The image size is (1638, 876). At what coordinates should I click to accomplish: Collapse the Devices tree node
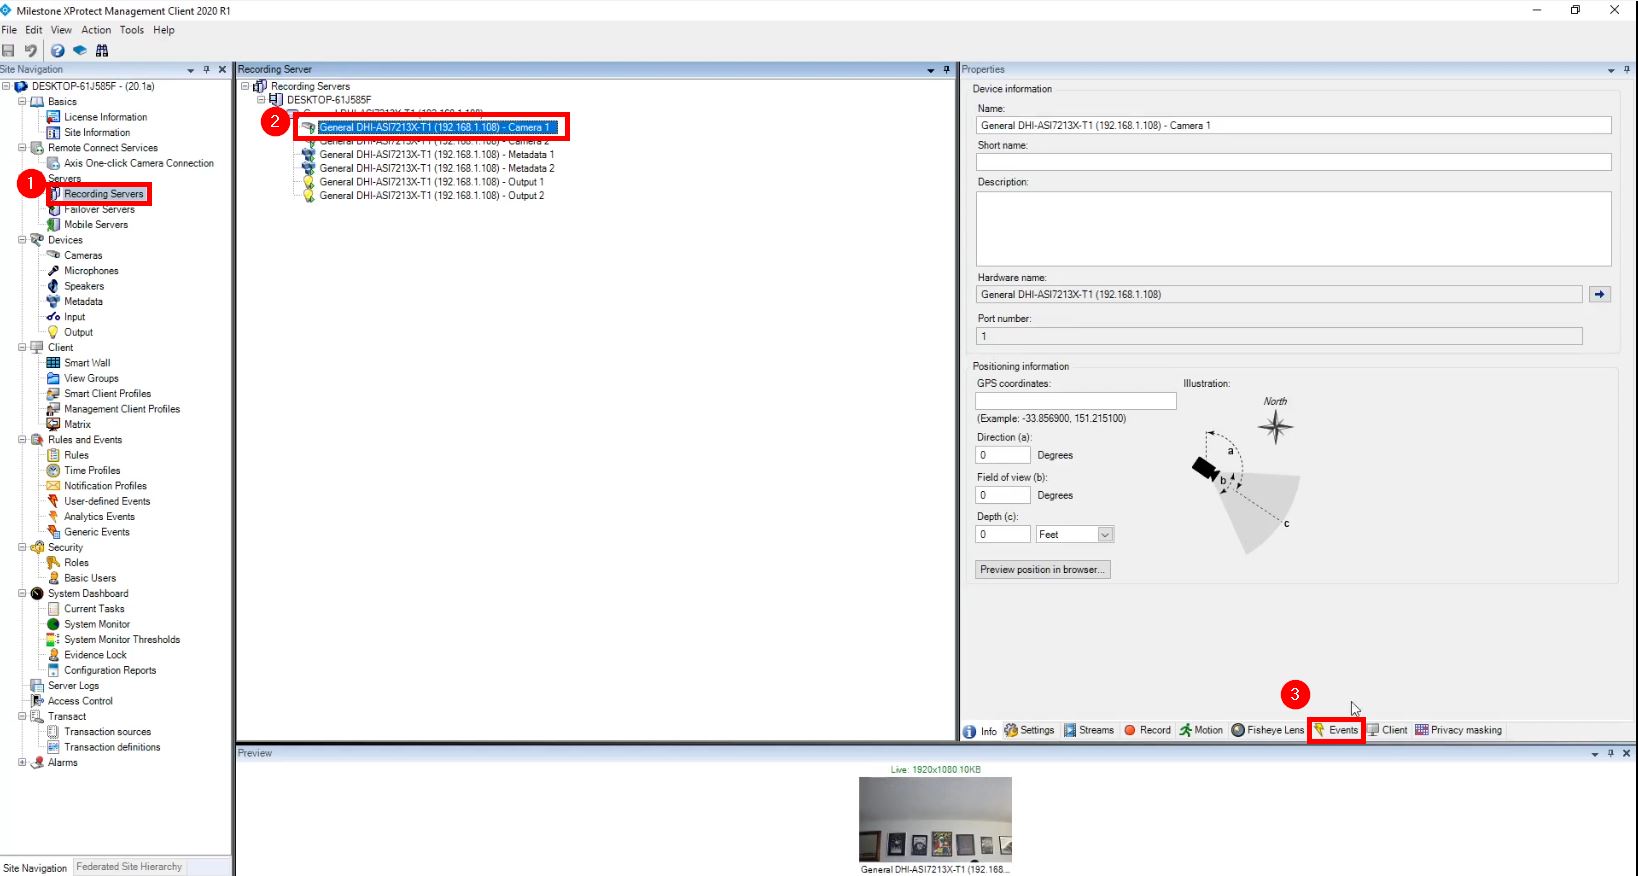pos(22,240)
